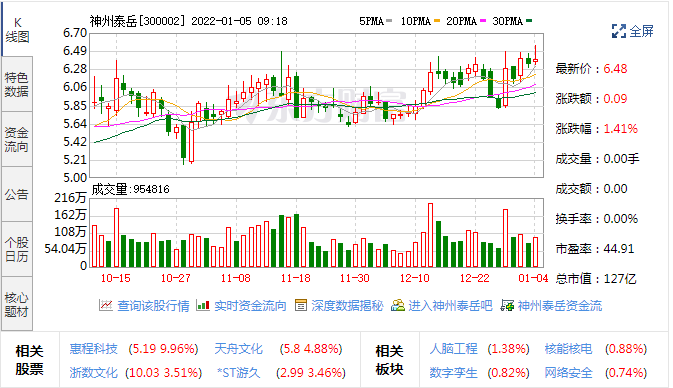Switch to the K线图 tab
The width and height of the screenshot is (673, 388).
[17, 30]
